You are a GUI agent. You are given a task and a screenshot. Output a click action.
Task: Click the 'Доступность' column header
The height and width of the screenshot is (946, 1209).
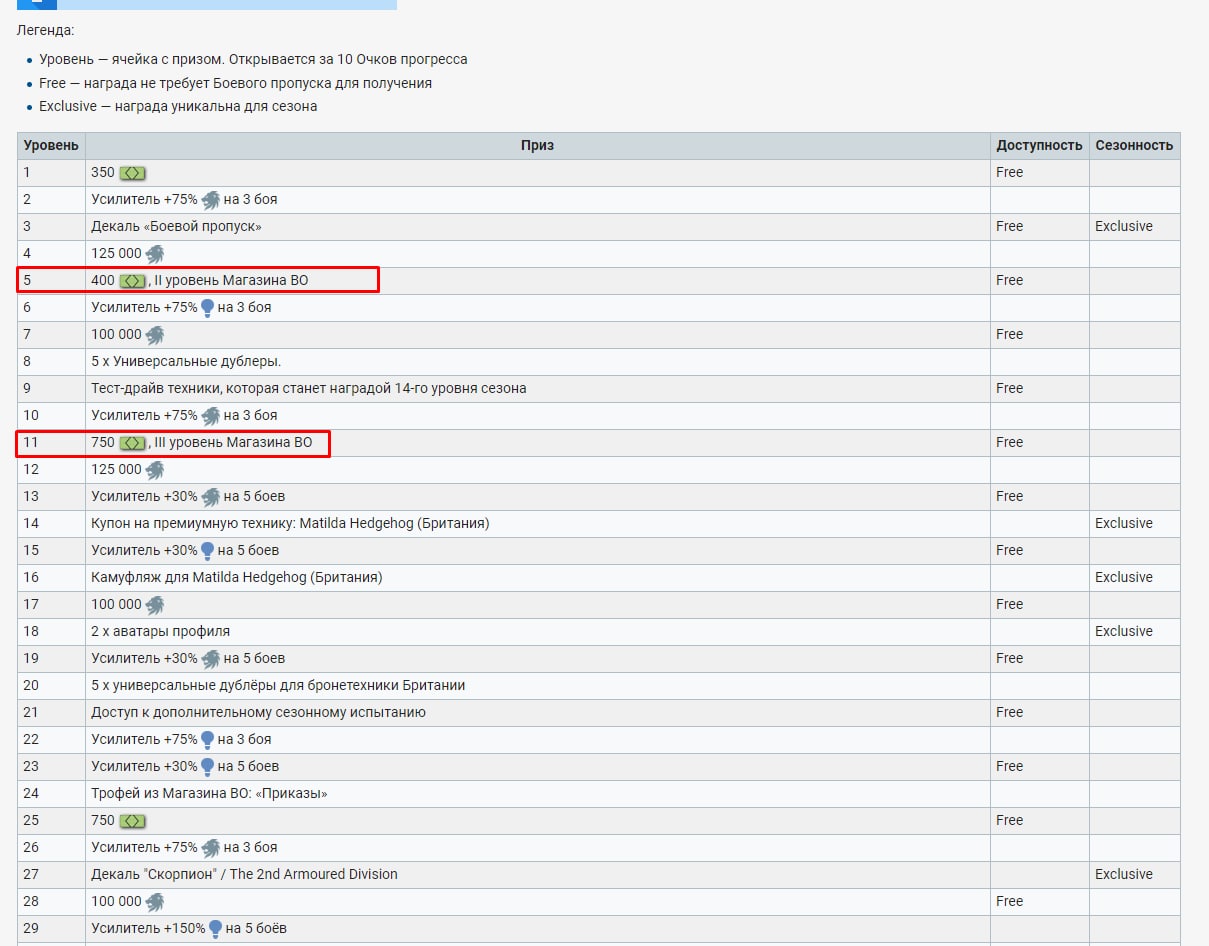1039,146
